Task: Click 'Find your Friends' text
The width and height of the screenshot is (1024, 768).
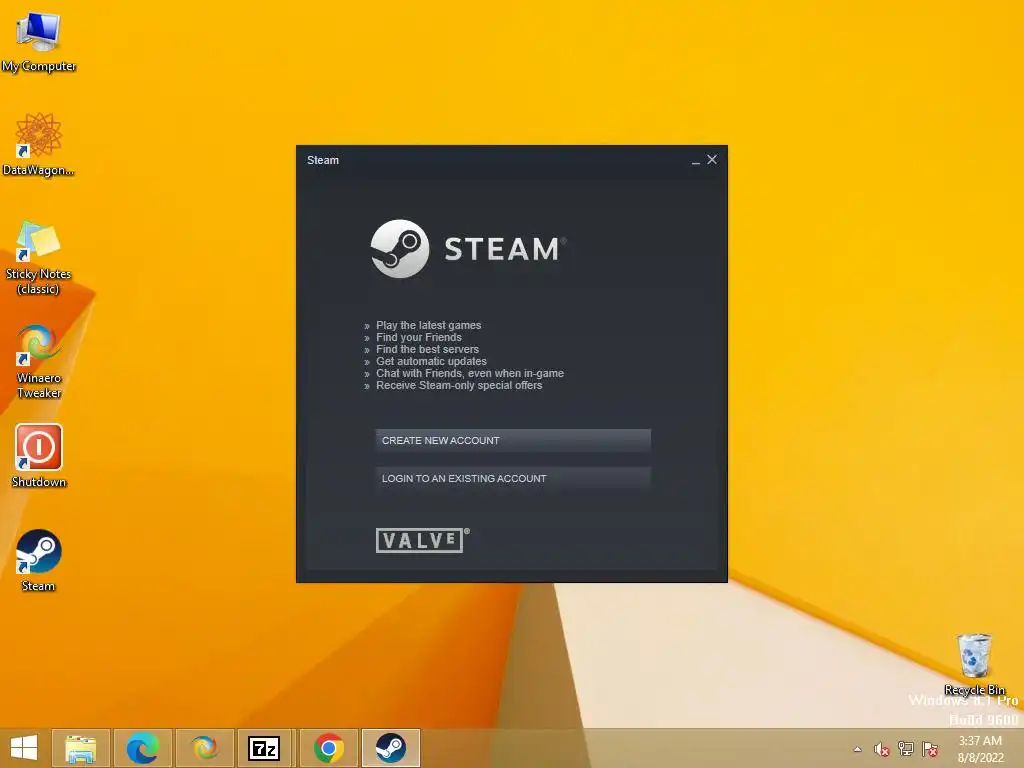Action: coord(419,337)
